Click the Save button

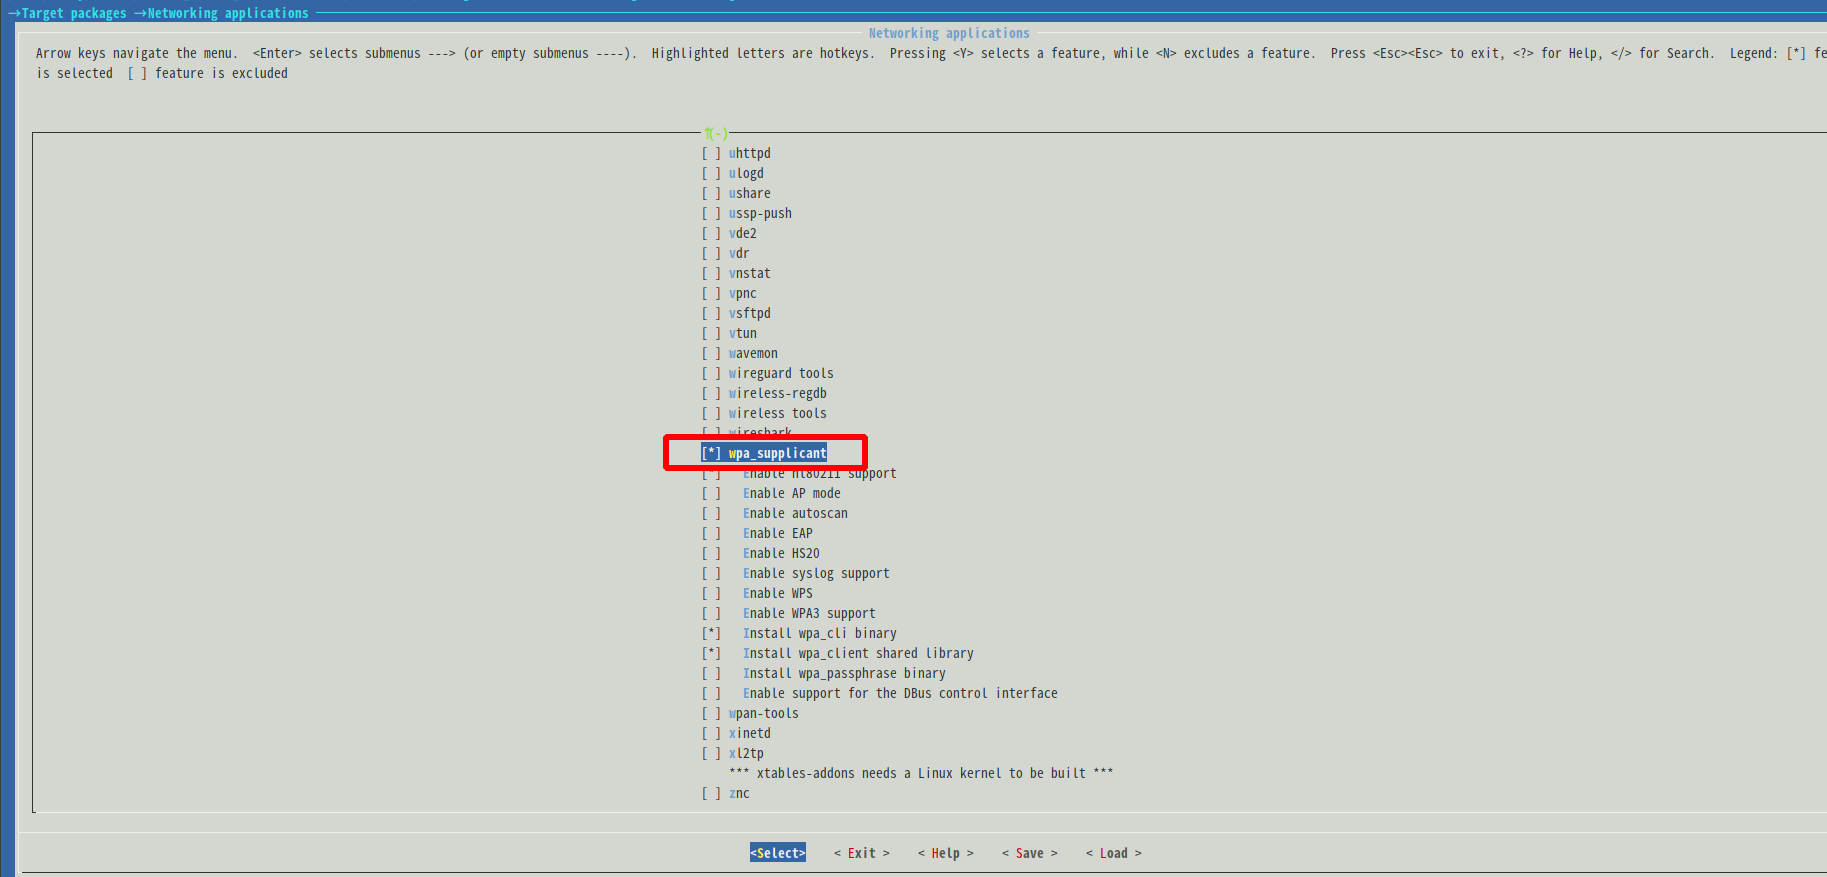1030,853
